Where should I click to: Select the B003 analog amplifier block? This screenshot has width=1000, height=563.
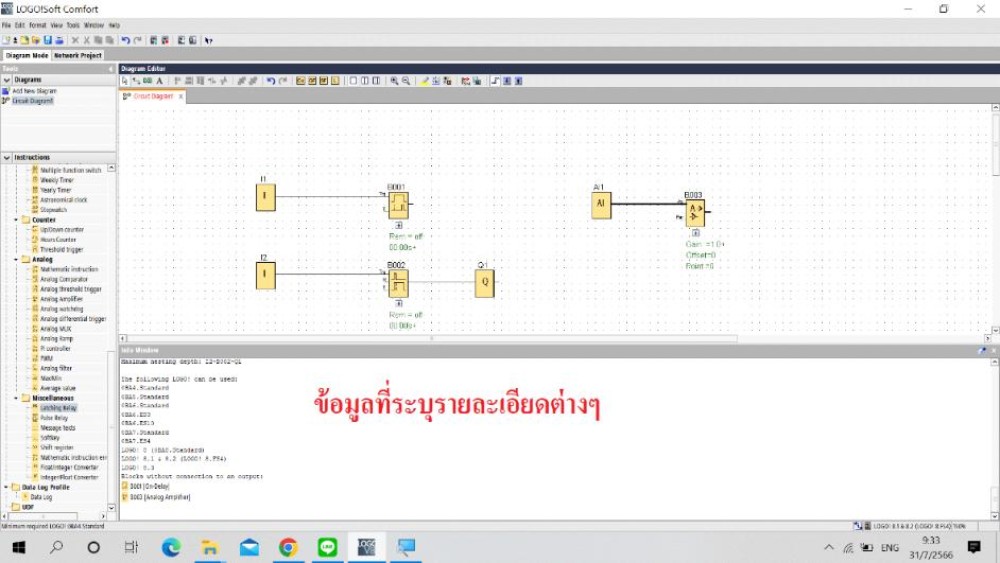pyautogui.click(x=695, y=213)
